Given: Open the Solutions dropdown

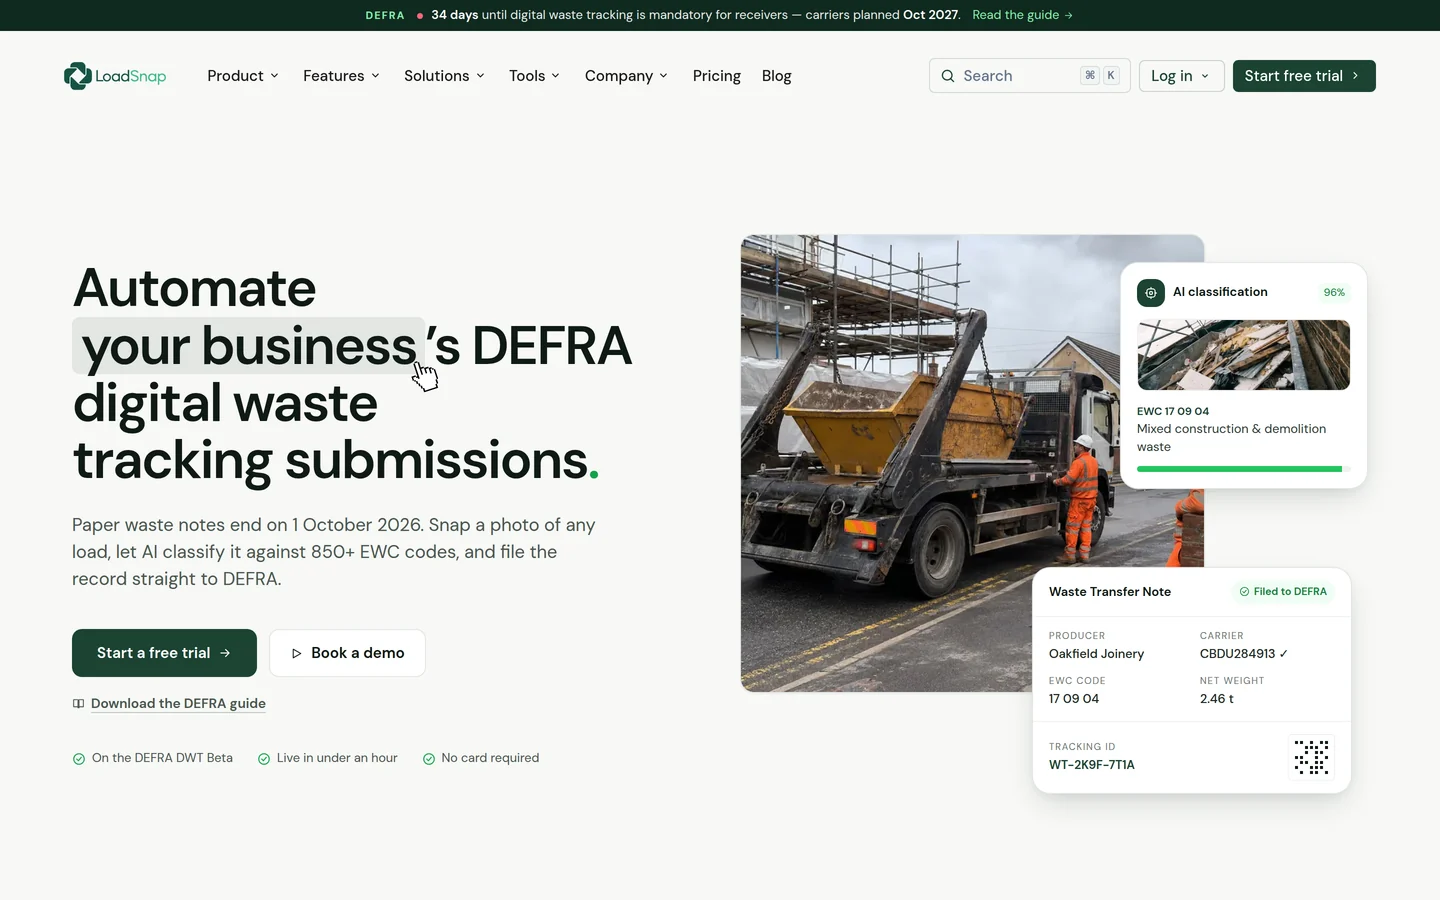Looking at the screenshot, I should 444,76.
